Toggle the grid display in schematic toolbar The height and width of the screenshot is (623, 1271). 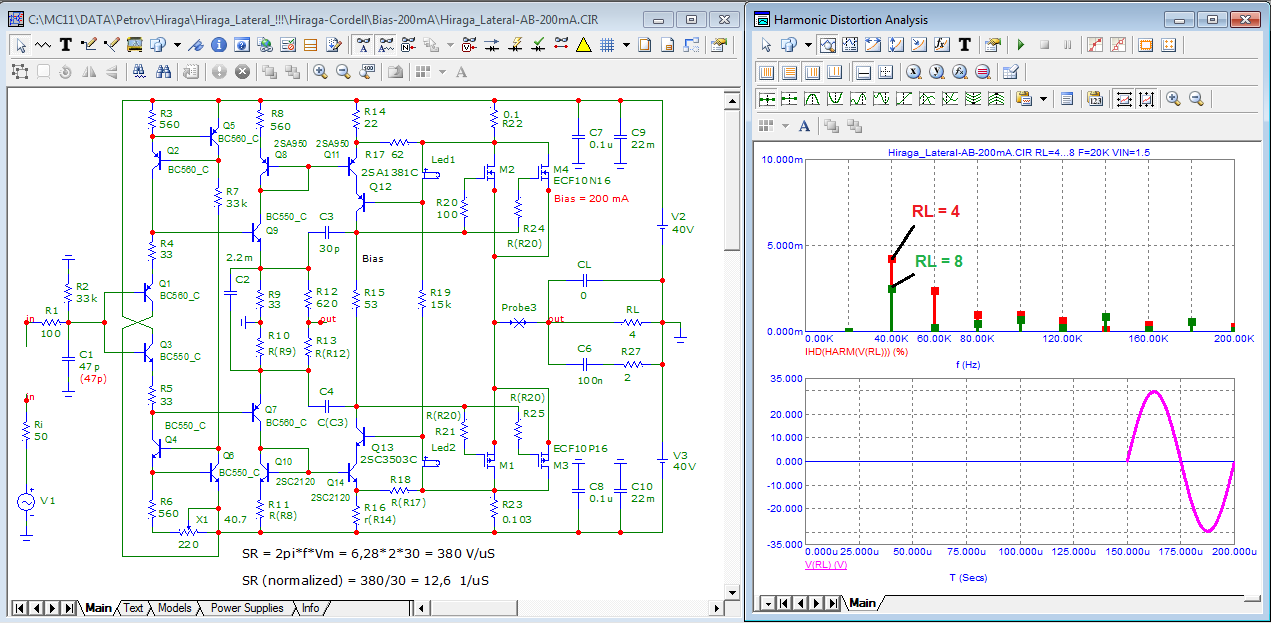pos(607,44)
